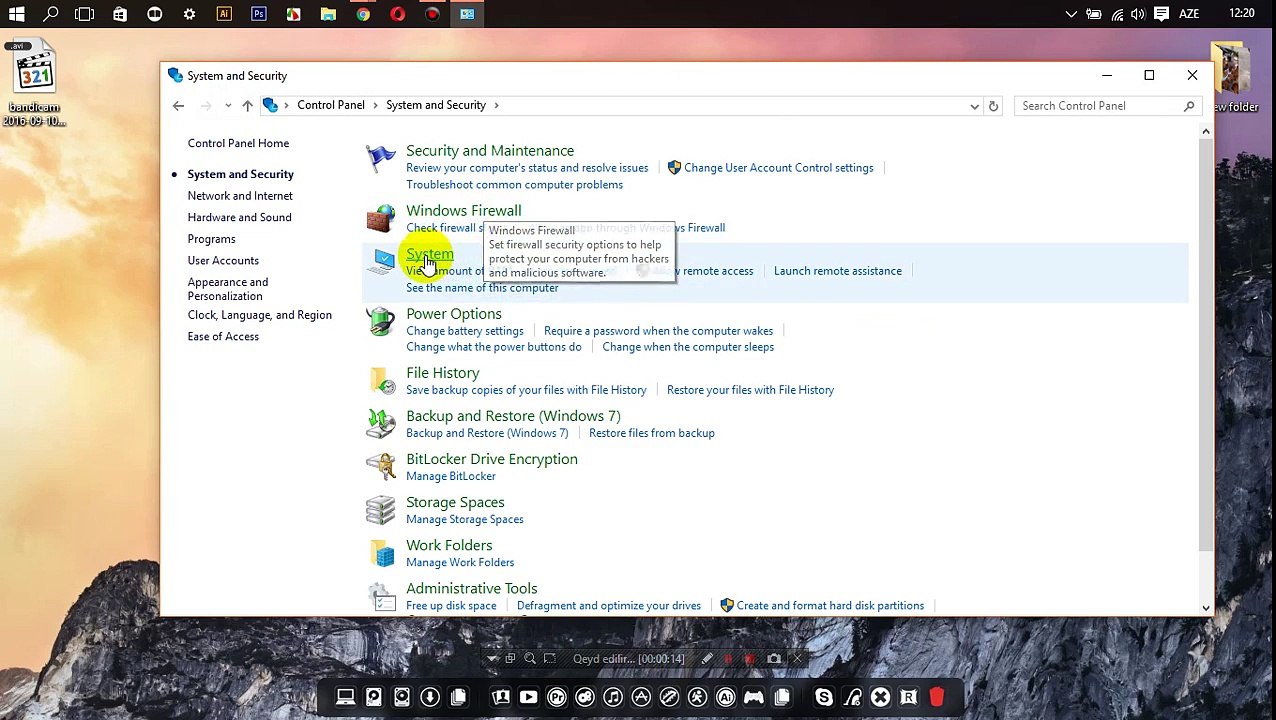Click the pencil draw icon on recorder bar
This screenshot has width=1276, height=720.
[x=707, y=659]
